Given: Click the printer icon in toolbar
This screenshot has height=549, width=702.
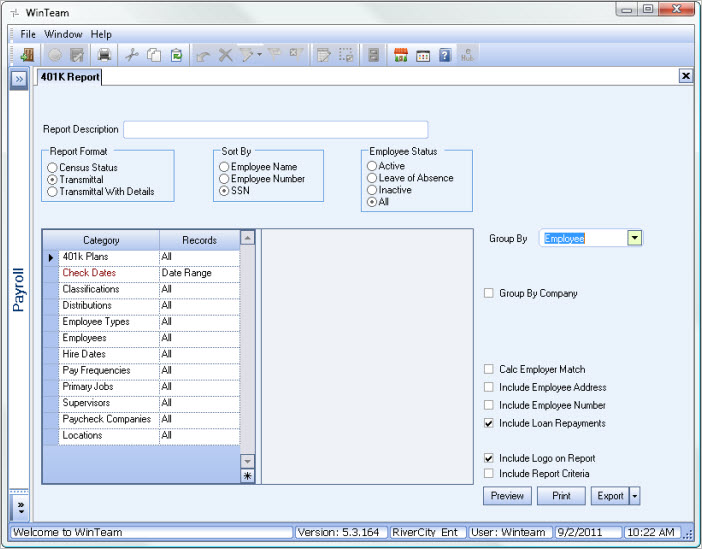Looking at the screenshot, I should click(x=104, y=55).
